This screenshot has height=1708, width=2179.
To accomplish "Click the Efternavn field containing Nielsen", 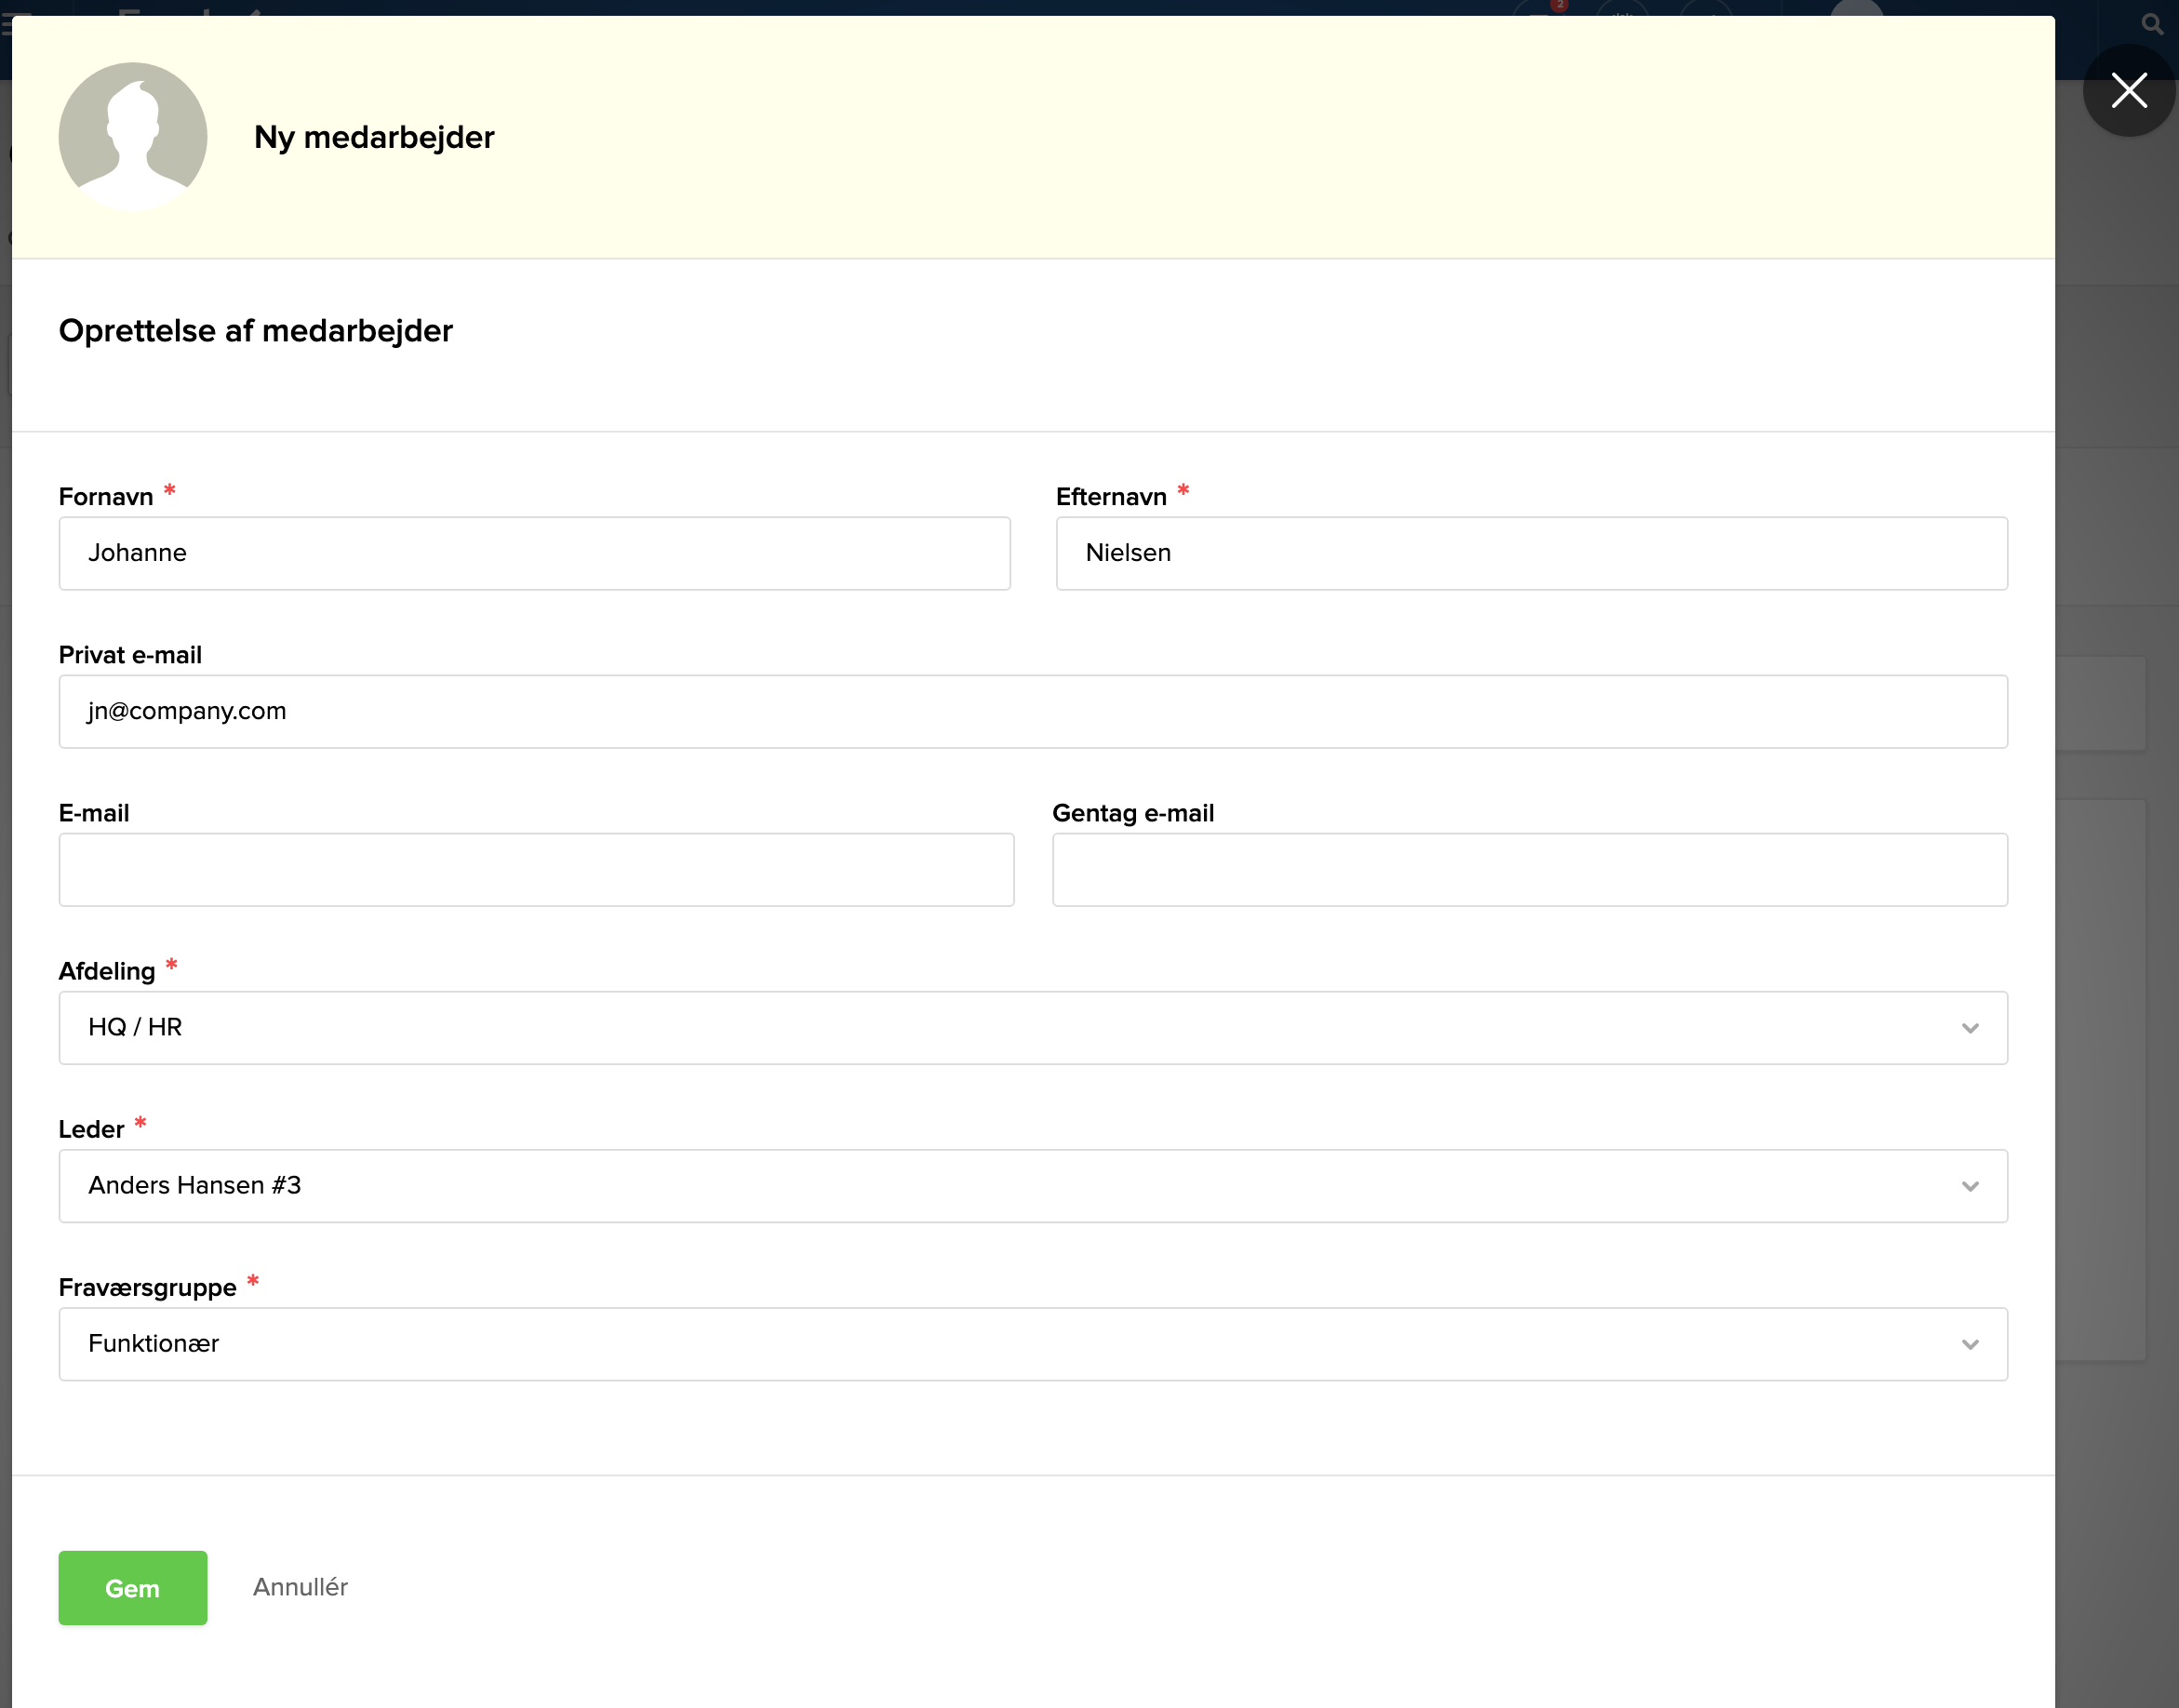I will point(1531,553).
